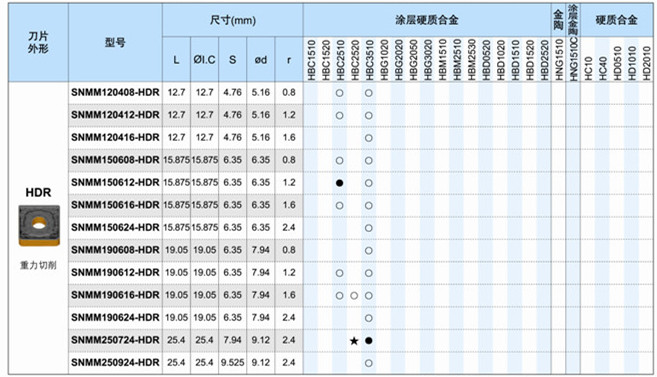Click the HDR insert product image
Screen dimensions: 657x377
tap(39, 225)
